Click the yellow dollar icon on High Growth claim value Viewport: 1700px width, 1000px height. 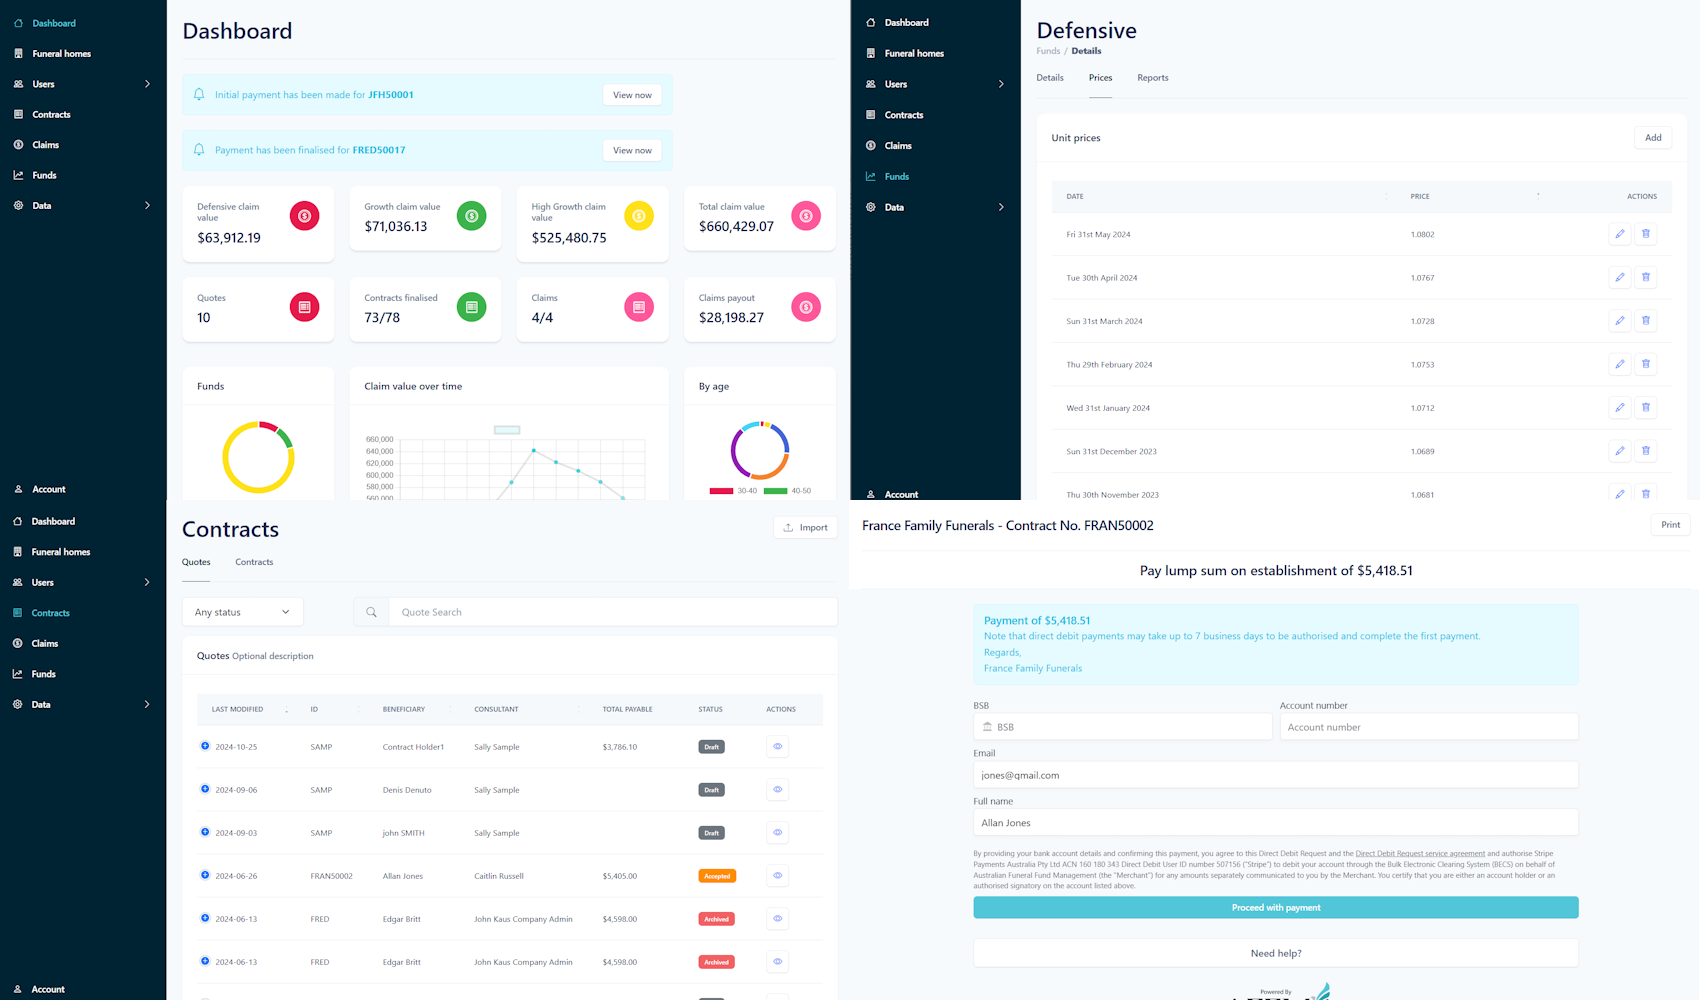tap(638, 216)
